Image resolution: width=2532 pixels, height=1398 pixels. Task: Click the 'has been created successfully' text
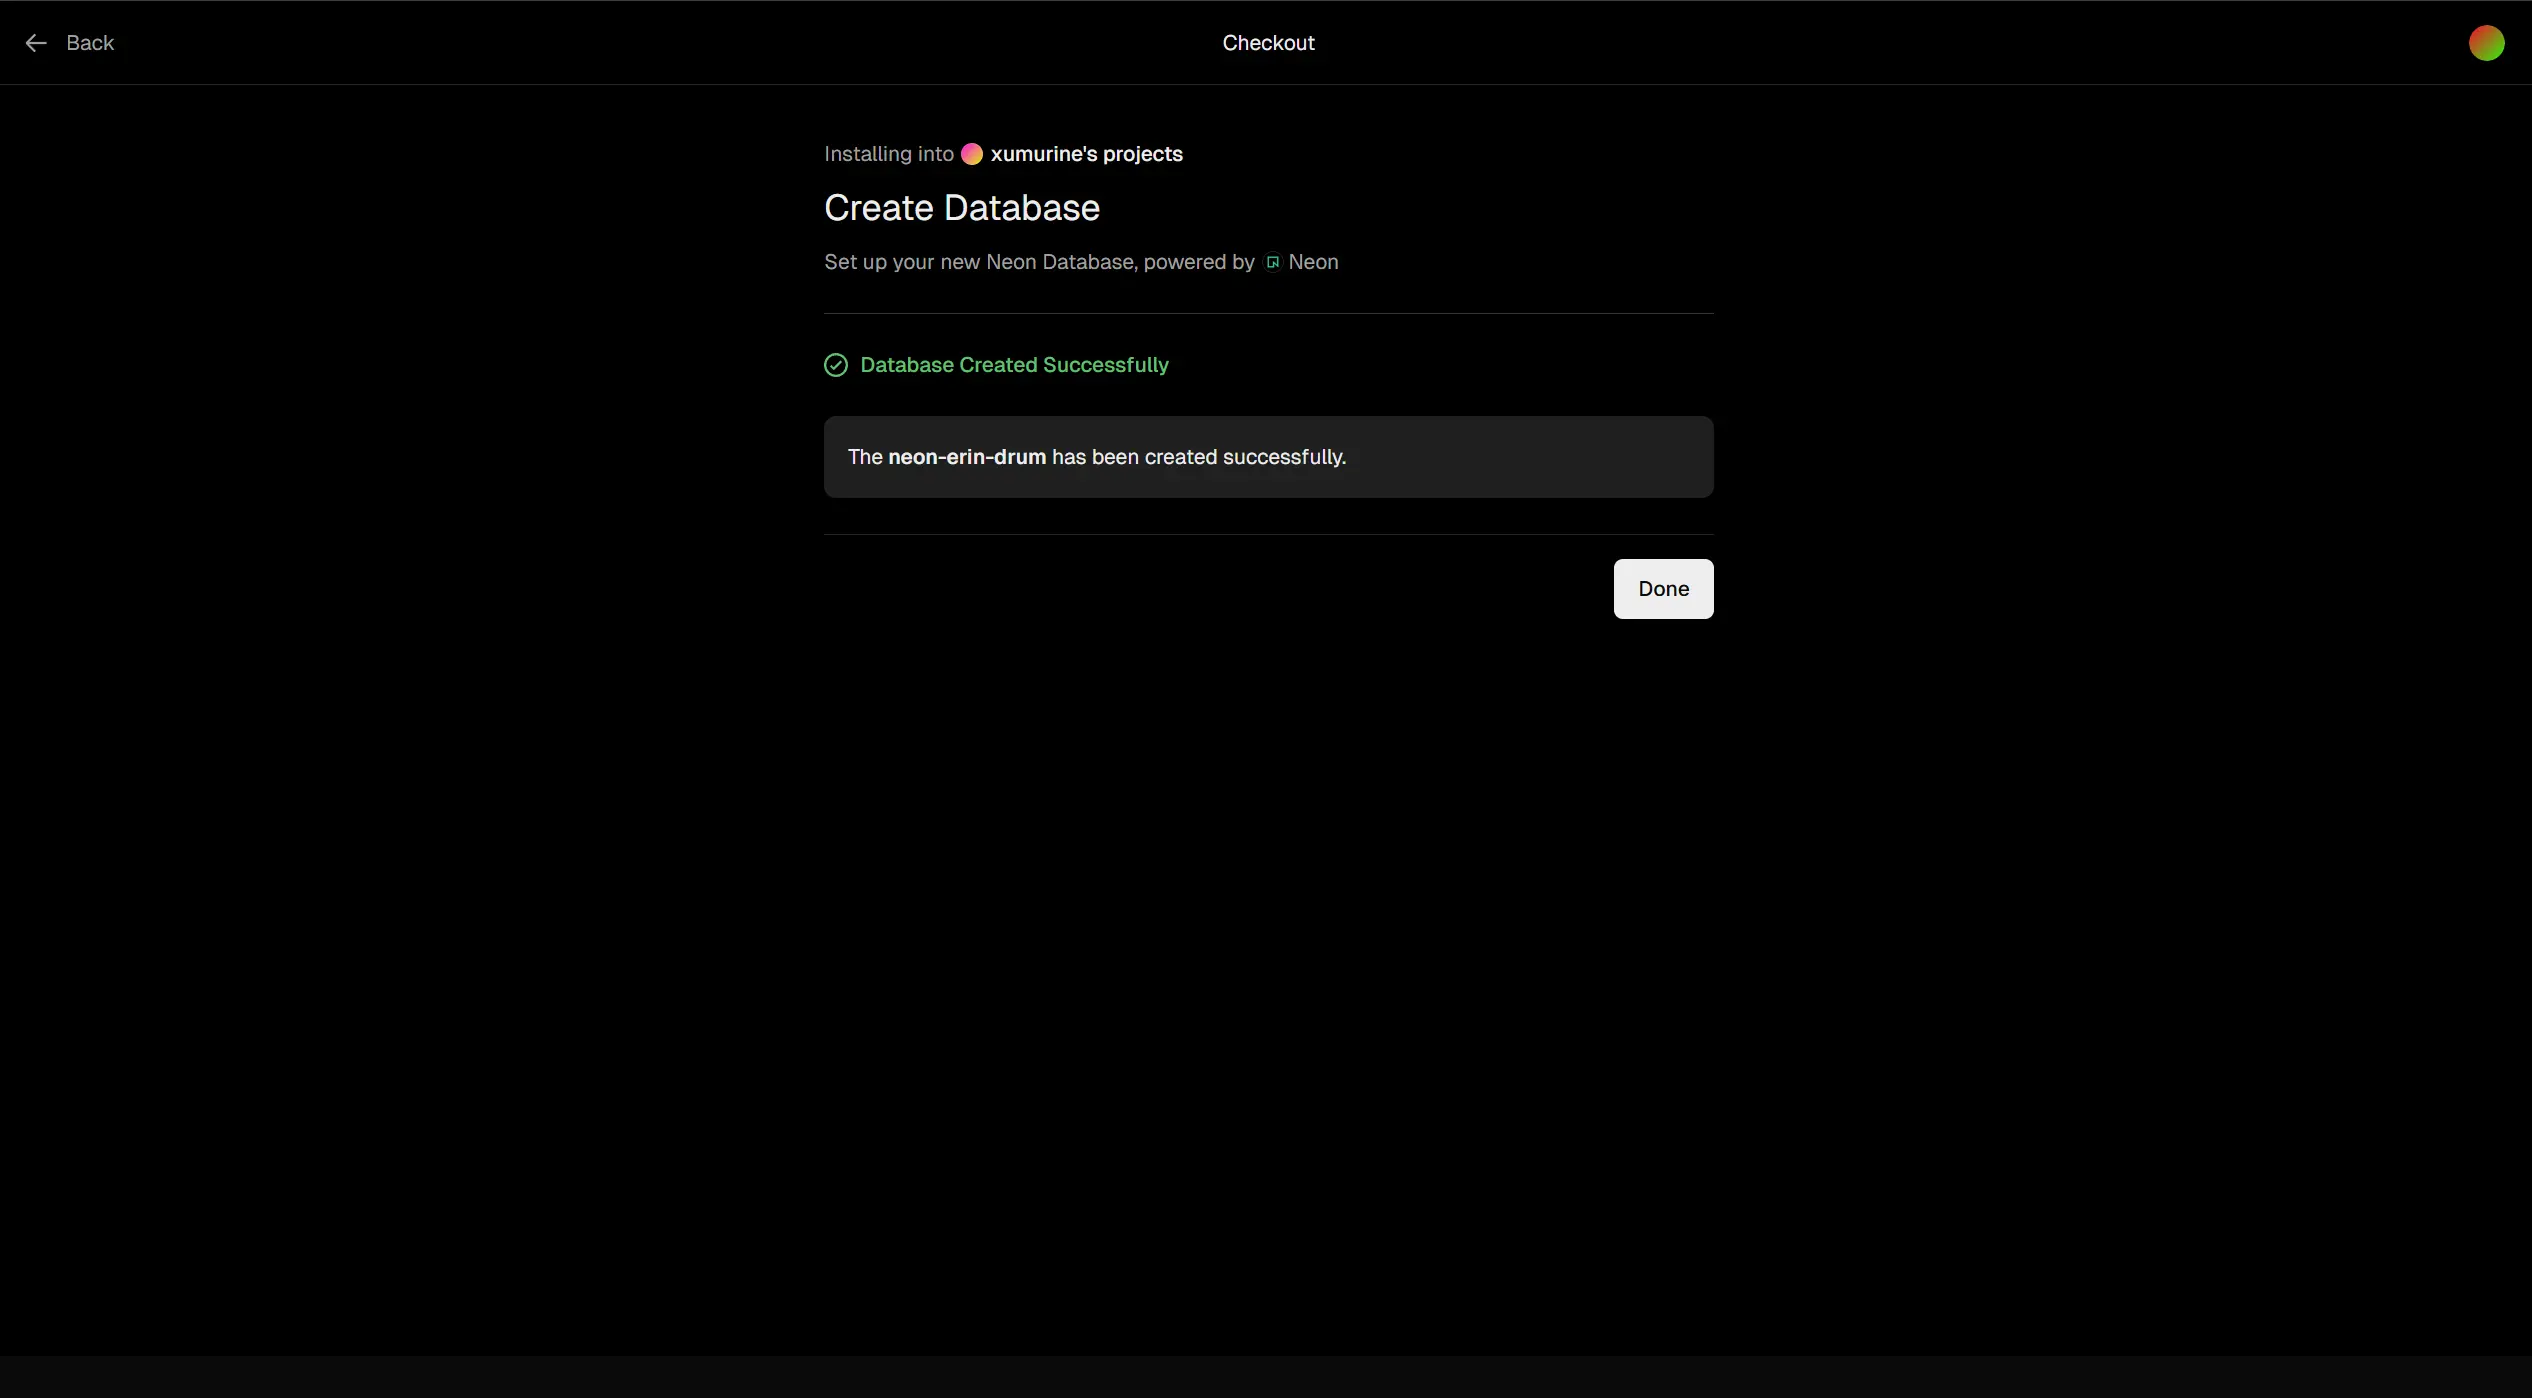[1198, 457]
